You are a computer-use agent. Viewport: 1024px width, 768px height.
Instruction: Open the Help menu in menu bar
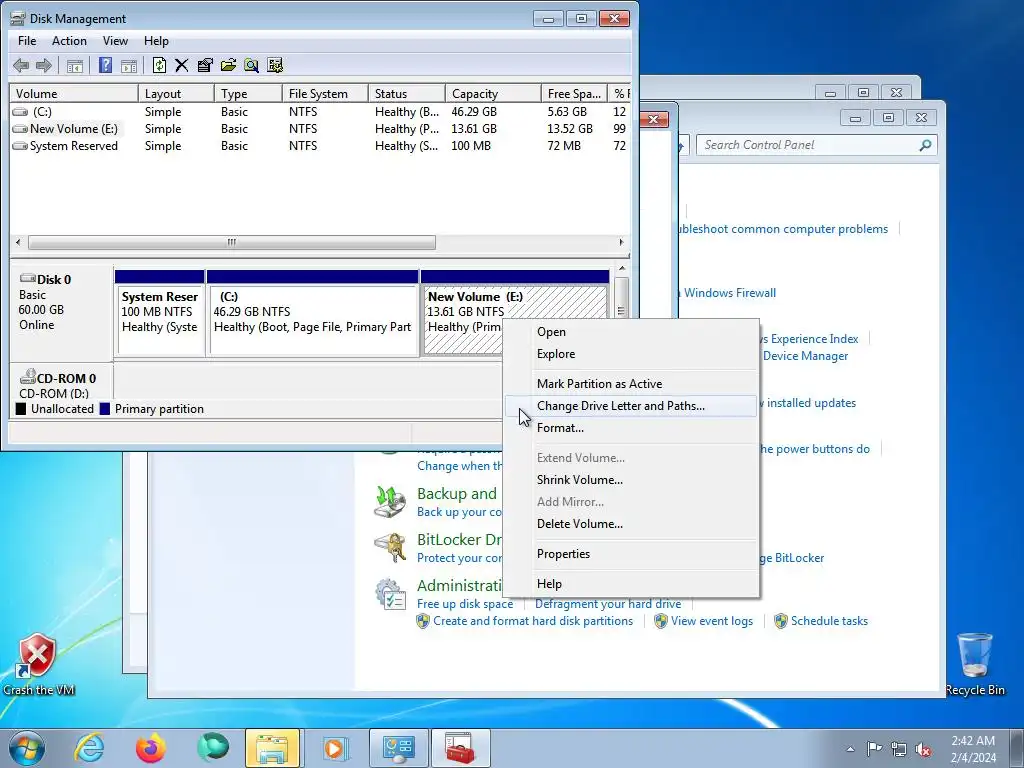click(x=156, y=41)
